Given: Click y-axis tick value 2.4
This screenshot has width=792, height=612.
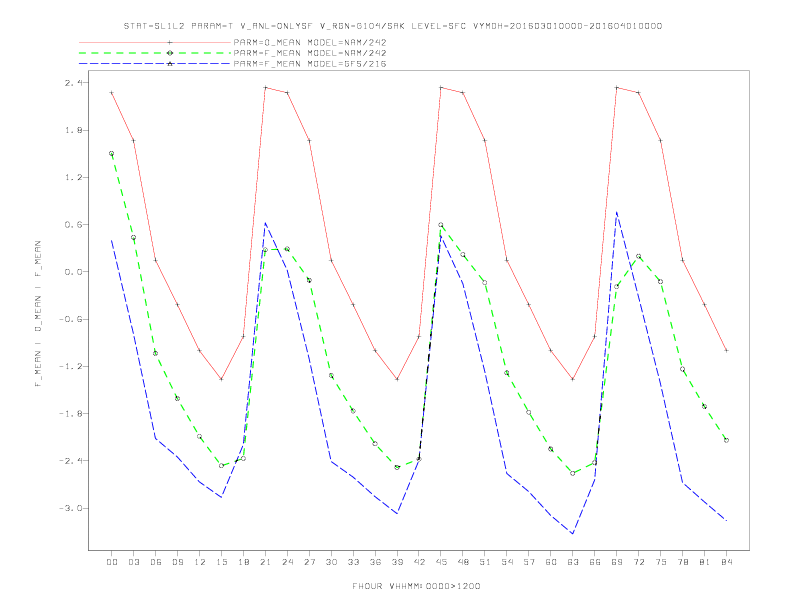Looking at the screenshot, I should tap(73, 82).
